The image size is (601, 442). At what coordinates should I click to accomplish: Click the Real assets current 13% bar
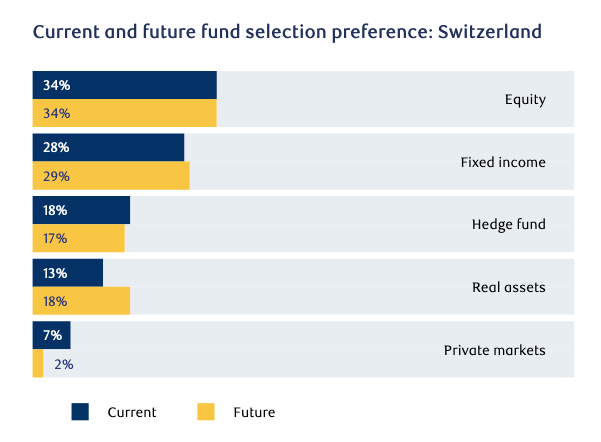point(67,273)
